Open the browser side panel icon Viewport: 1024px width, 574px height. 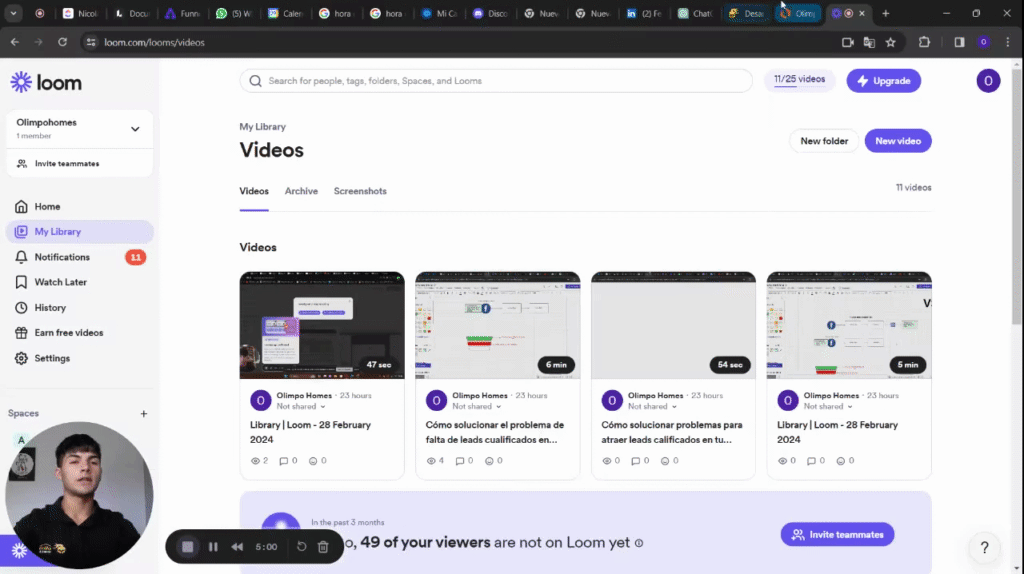959,42
